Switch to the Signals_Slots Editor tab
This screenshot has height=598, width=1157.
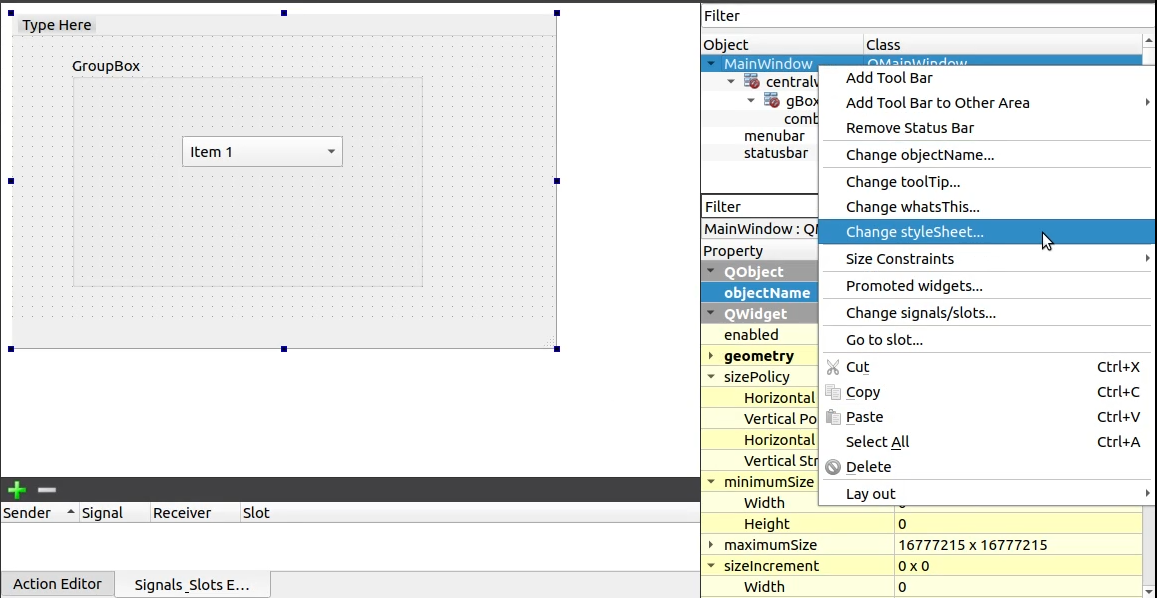[192, 585]
